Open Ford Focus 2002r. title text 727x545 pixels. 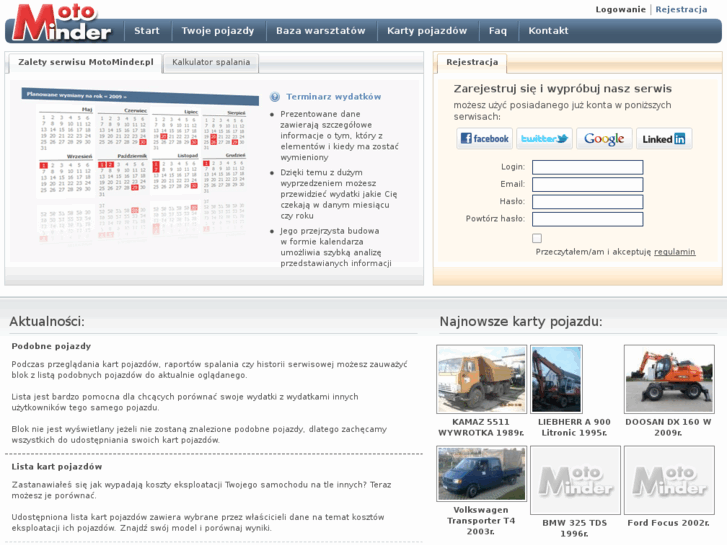click(668, 523)
